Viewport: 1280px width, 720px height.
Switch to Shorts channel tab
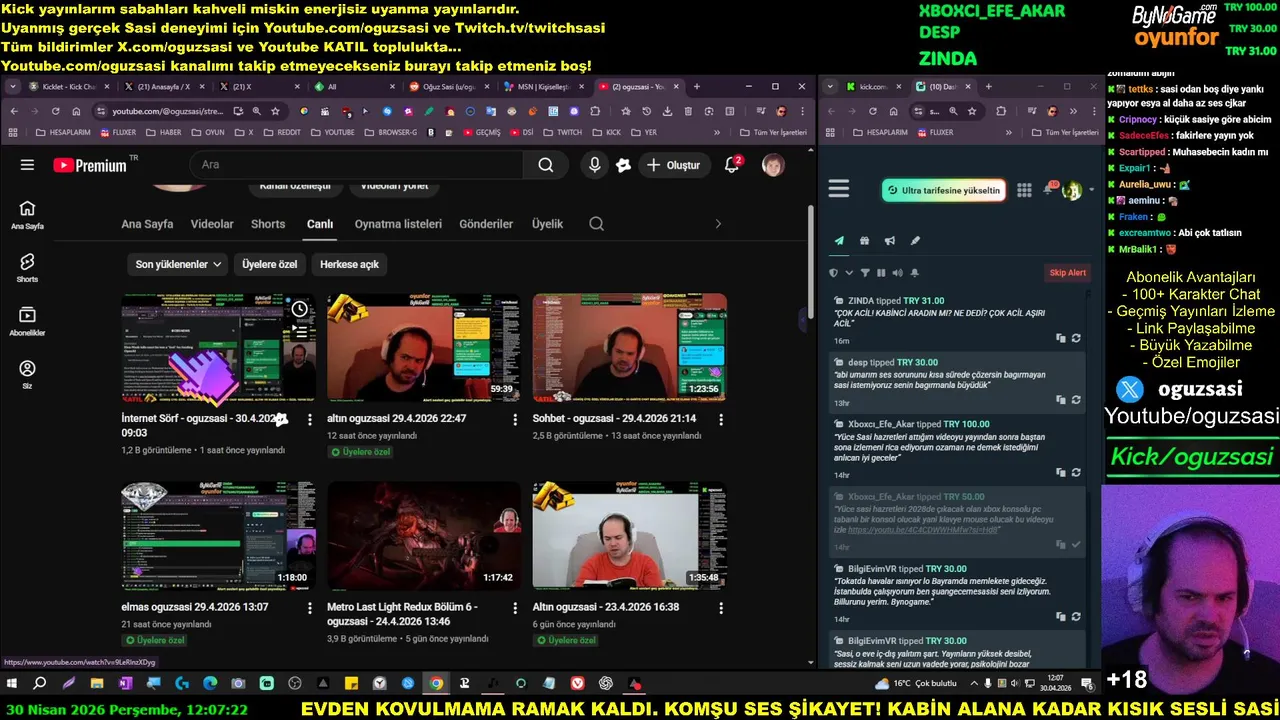pyautogui.click(x=268, y=224)
